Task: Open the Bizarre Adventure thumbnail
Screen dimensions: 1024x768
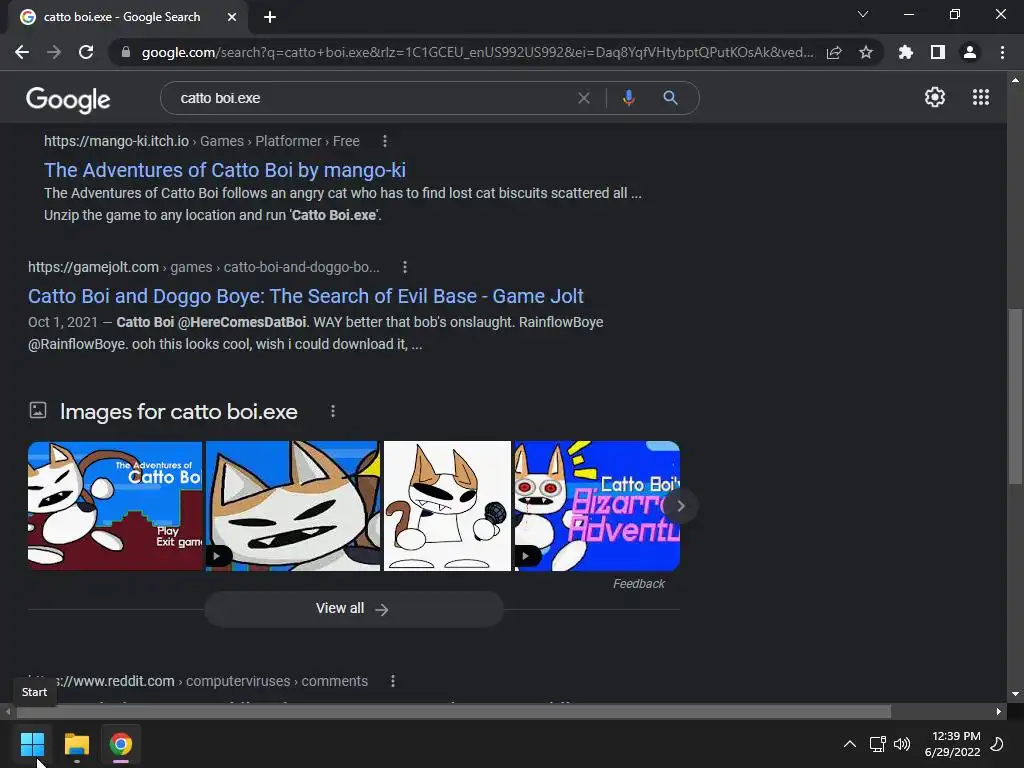Action: tap(597, 505)
